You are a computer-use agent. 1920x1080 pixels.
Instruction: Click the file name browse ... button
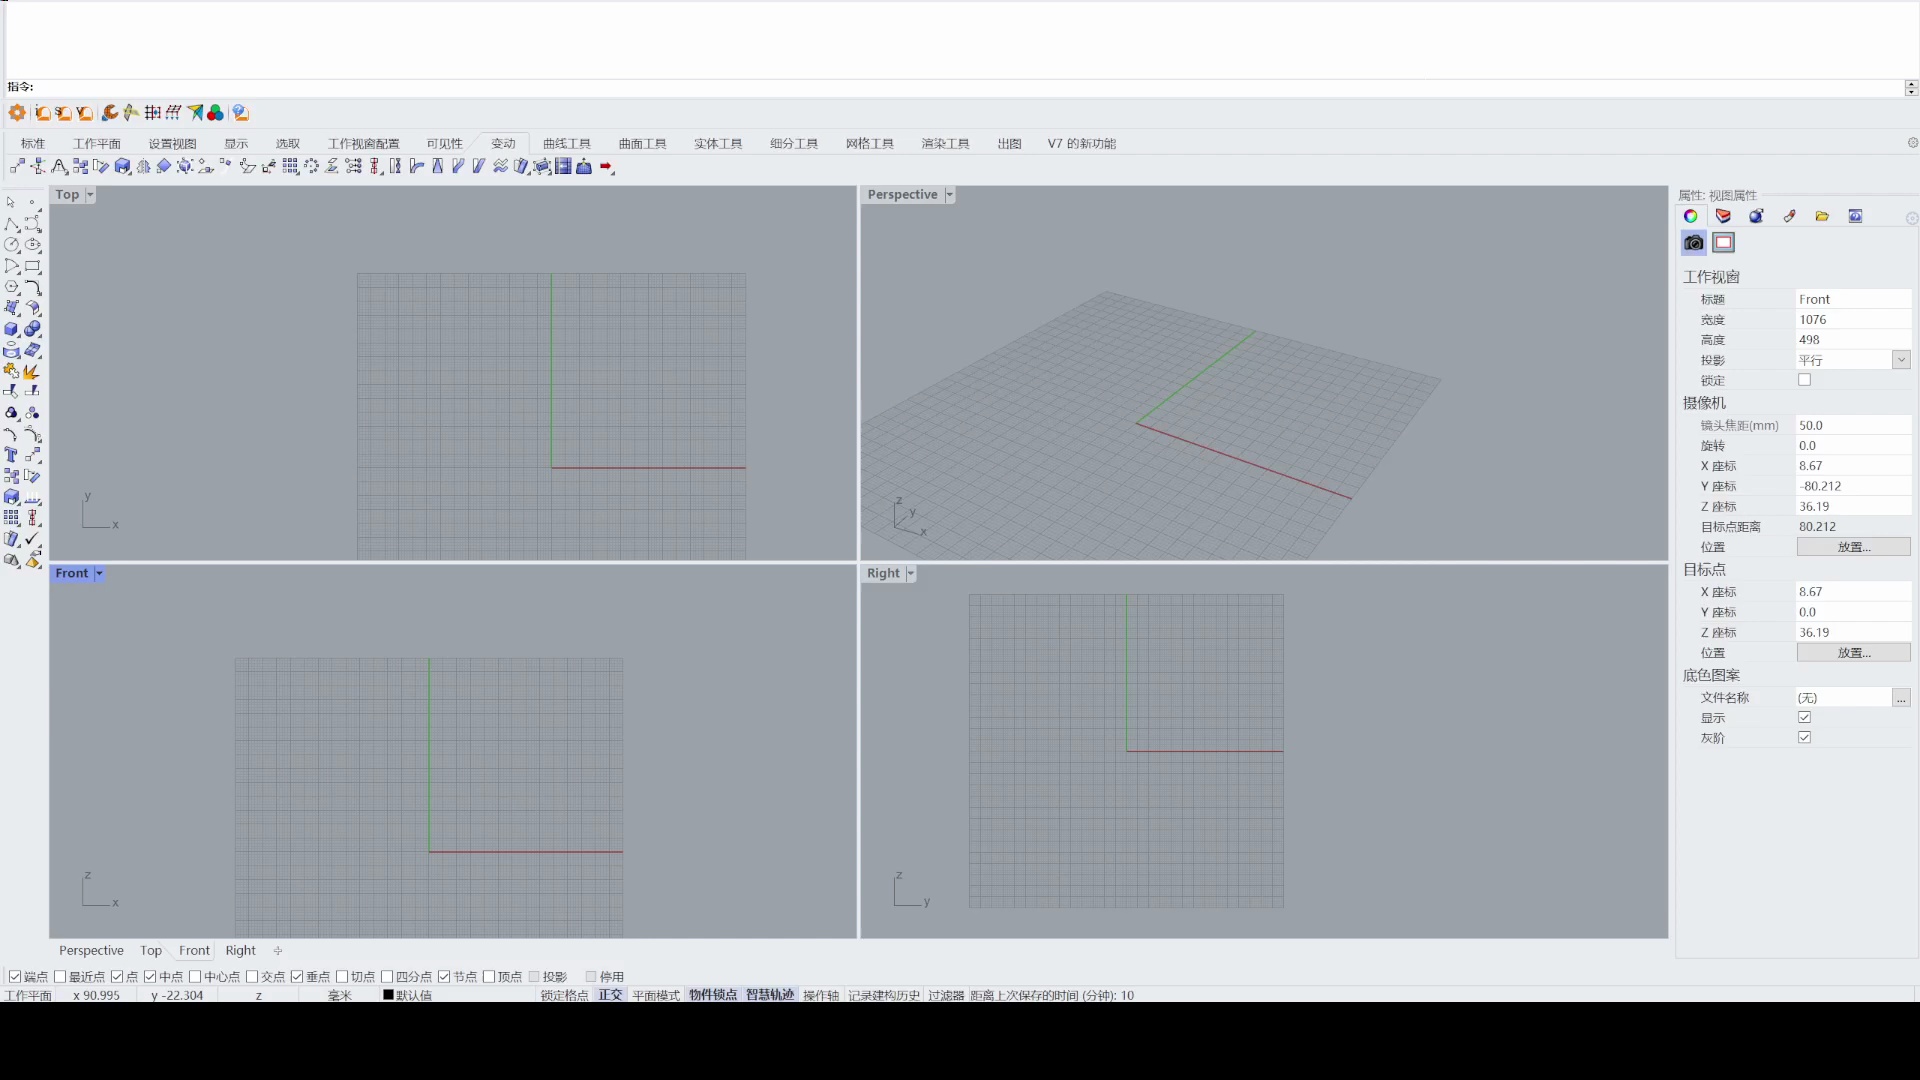(1901, 698)
